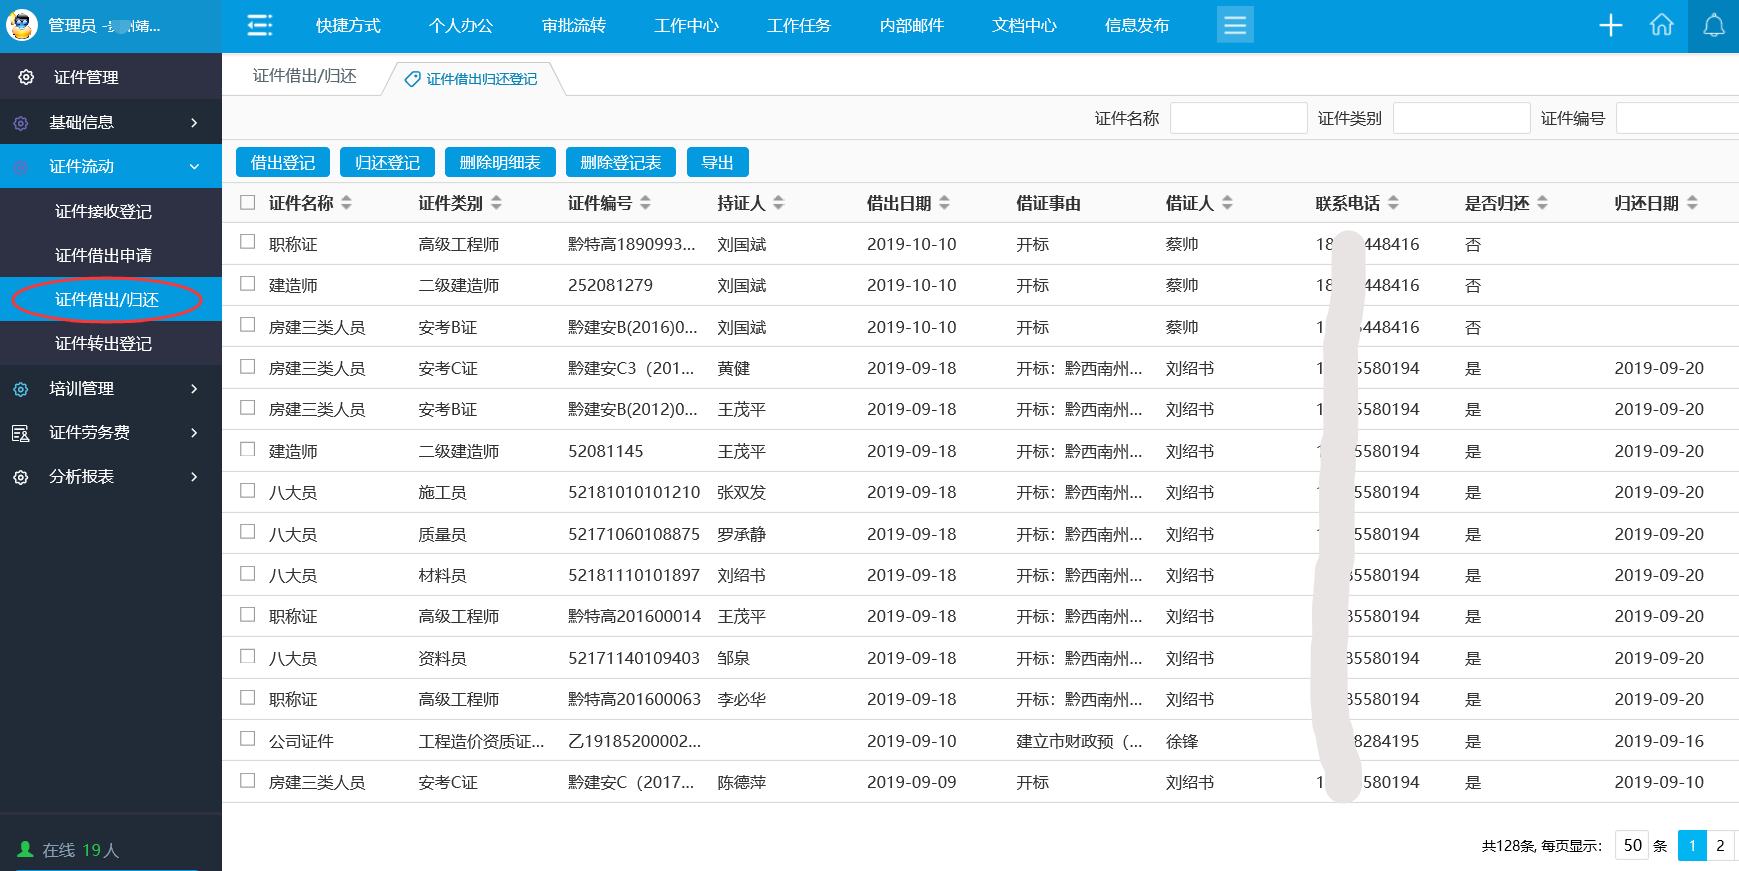This screenshot has height=871, width=1739.
Task: Click the 证件类别 search input
Action: click(x=1462, y=118)
